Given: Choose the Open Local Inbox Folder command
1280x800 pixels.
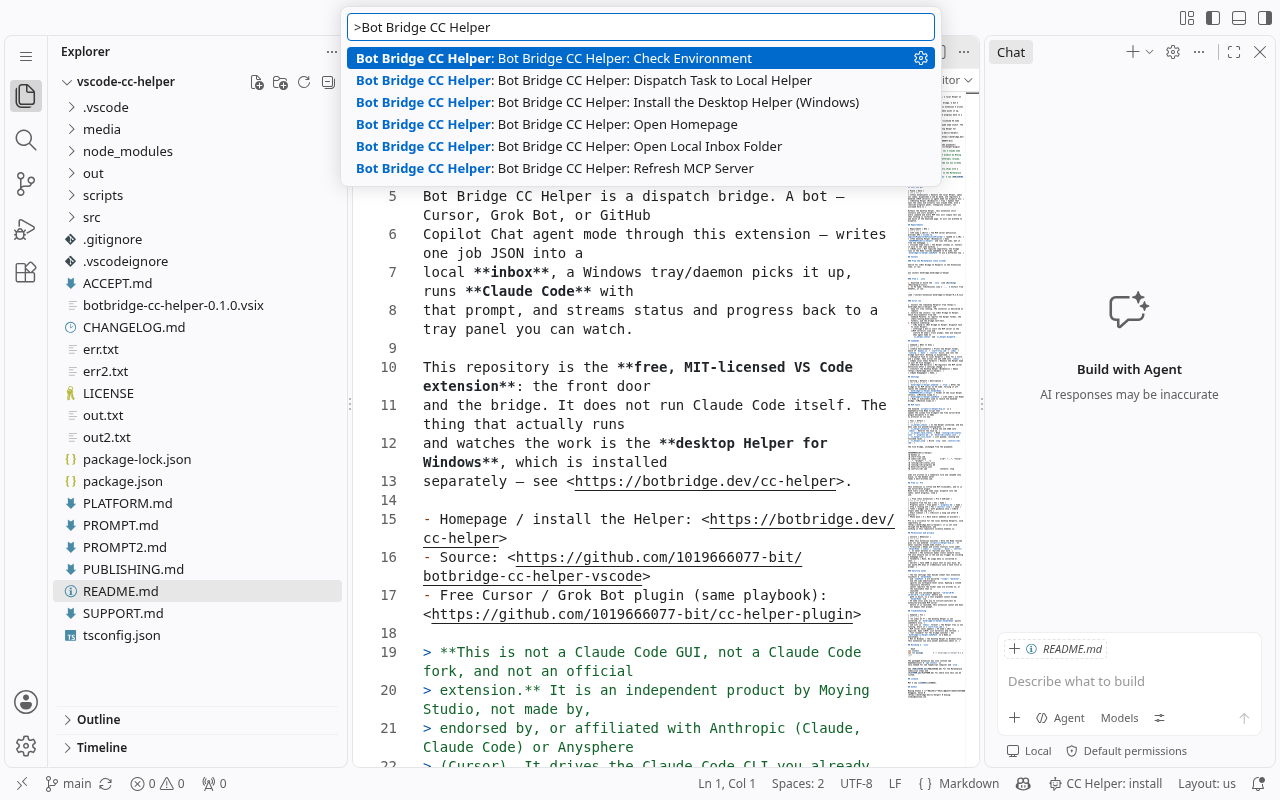Looking at the screenshot, I should 640,146.
